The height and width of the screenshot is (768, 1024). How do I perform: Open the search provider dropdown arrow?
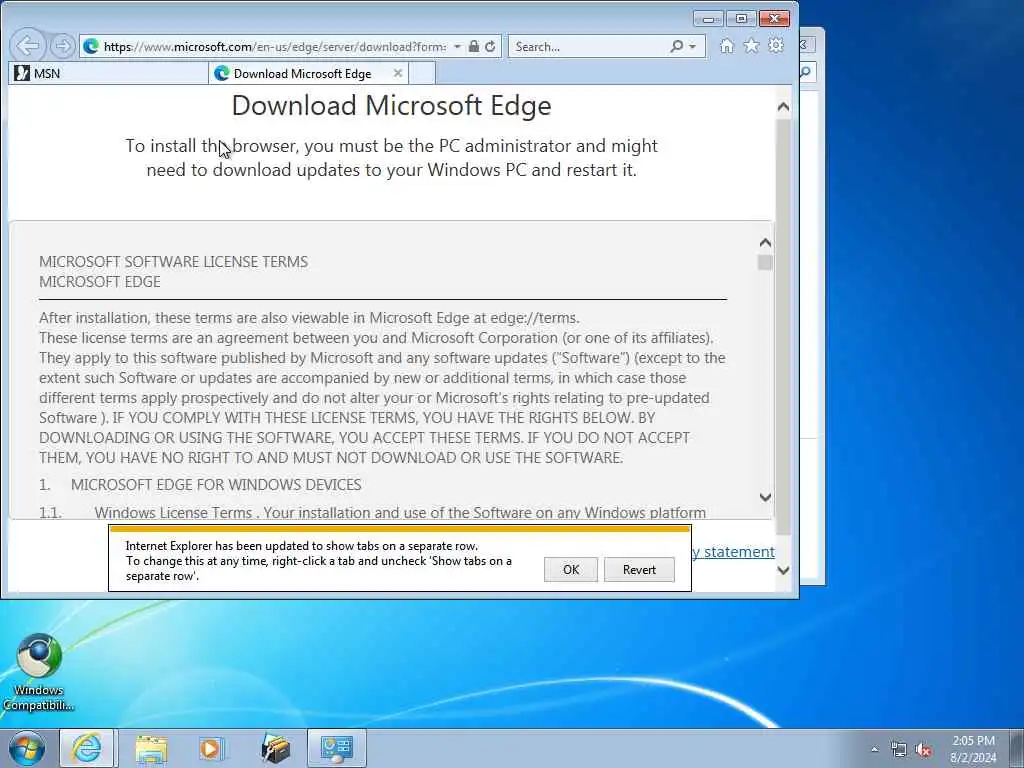(692, 46)
